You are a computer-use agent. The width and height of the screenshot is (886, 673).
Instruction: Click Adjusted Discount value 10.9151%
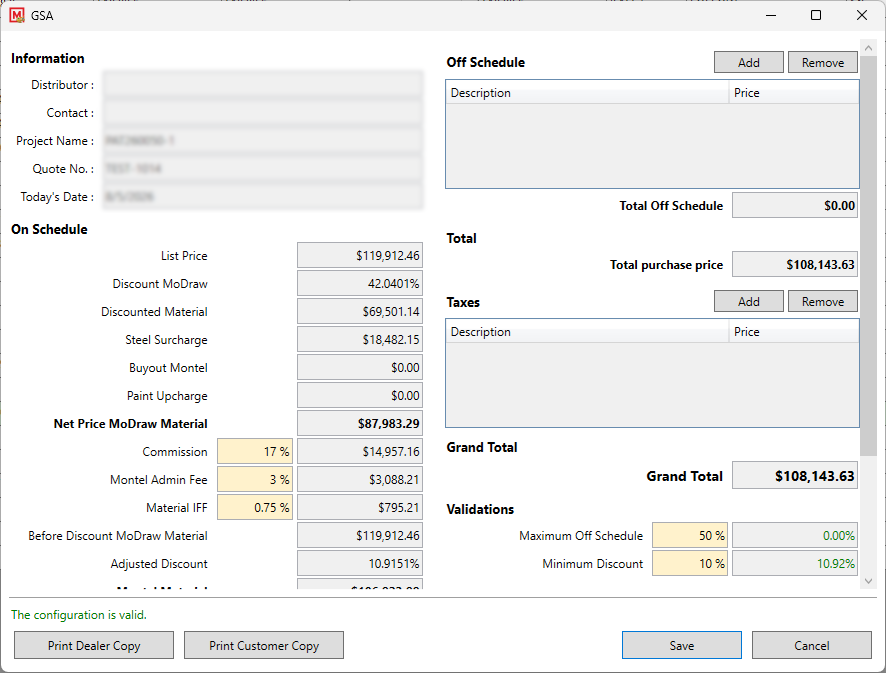pos(360,563)
